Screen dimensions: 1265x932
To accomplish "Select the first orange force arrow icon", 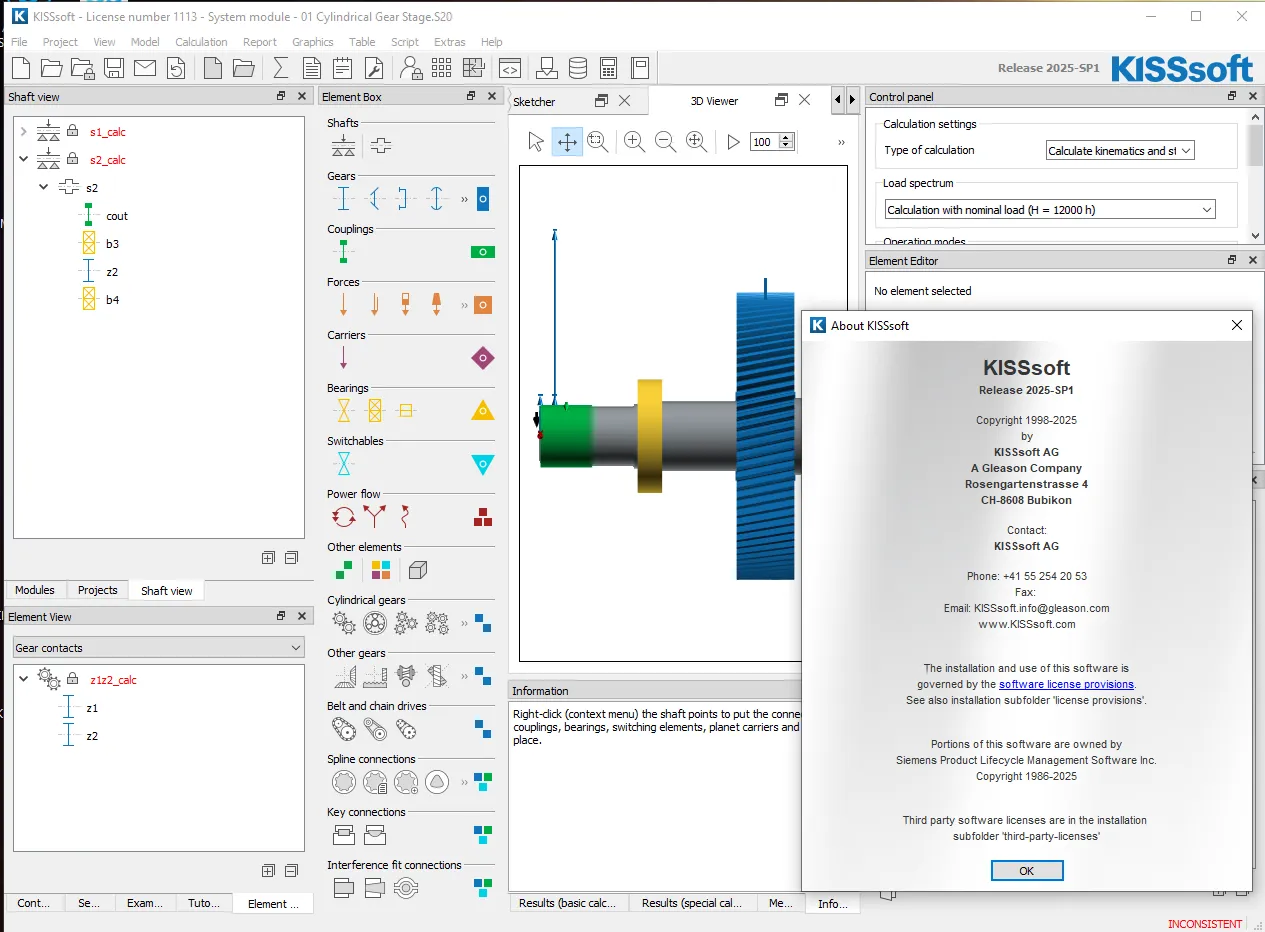I will (343, 305).
